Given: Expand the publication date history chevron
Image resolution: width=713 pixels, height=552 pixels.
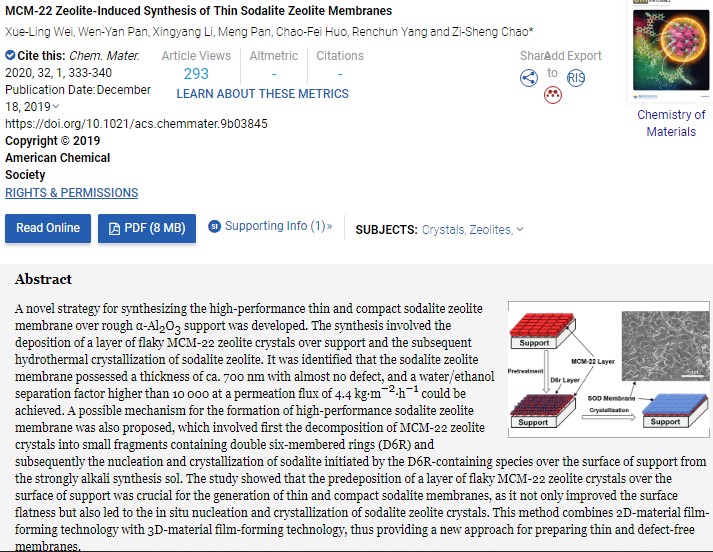Looking at the screenshot, I should pyautogui.click(x=56, y=107).
